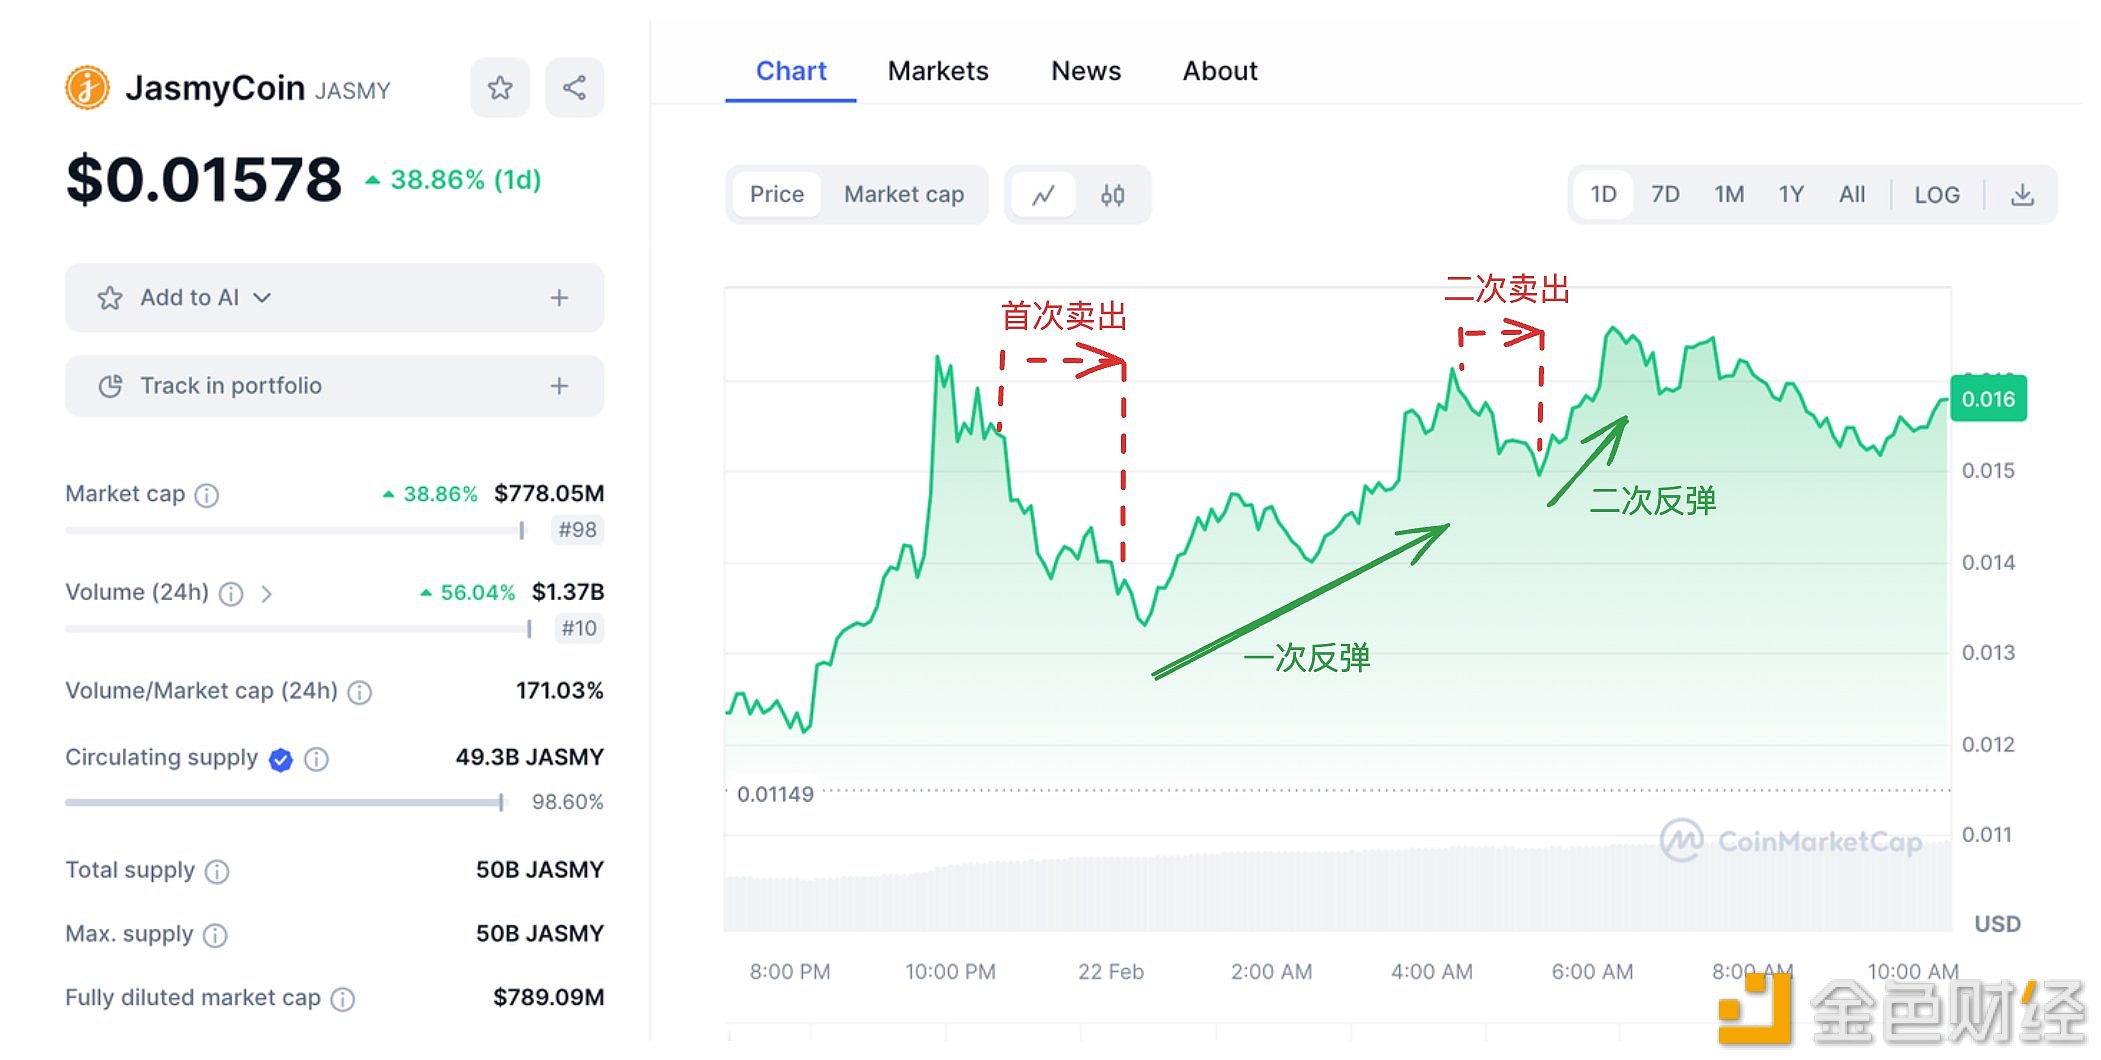Open the News tab
The image size is (2101, 1060).
pyautogui.click(x=1085, y=71)
